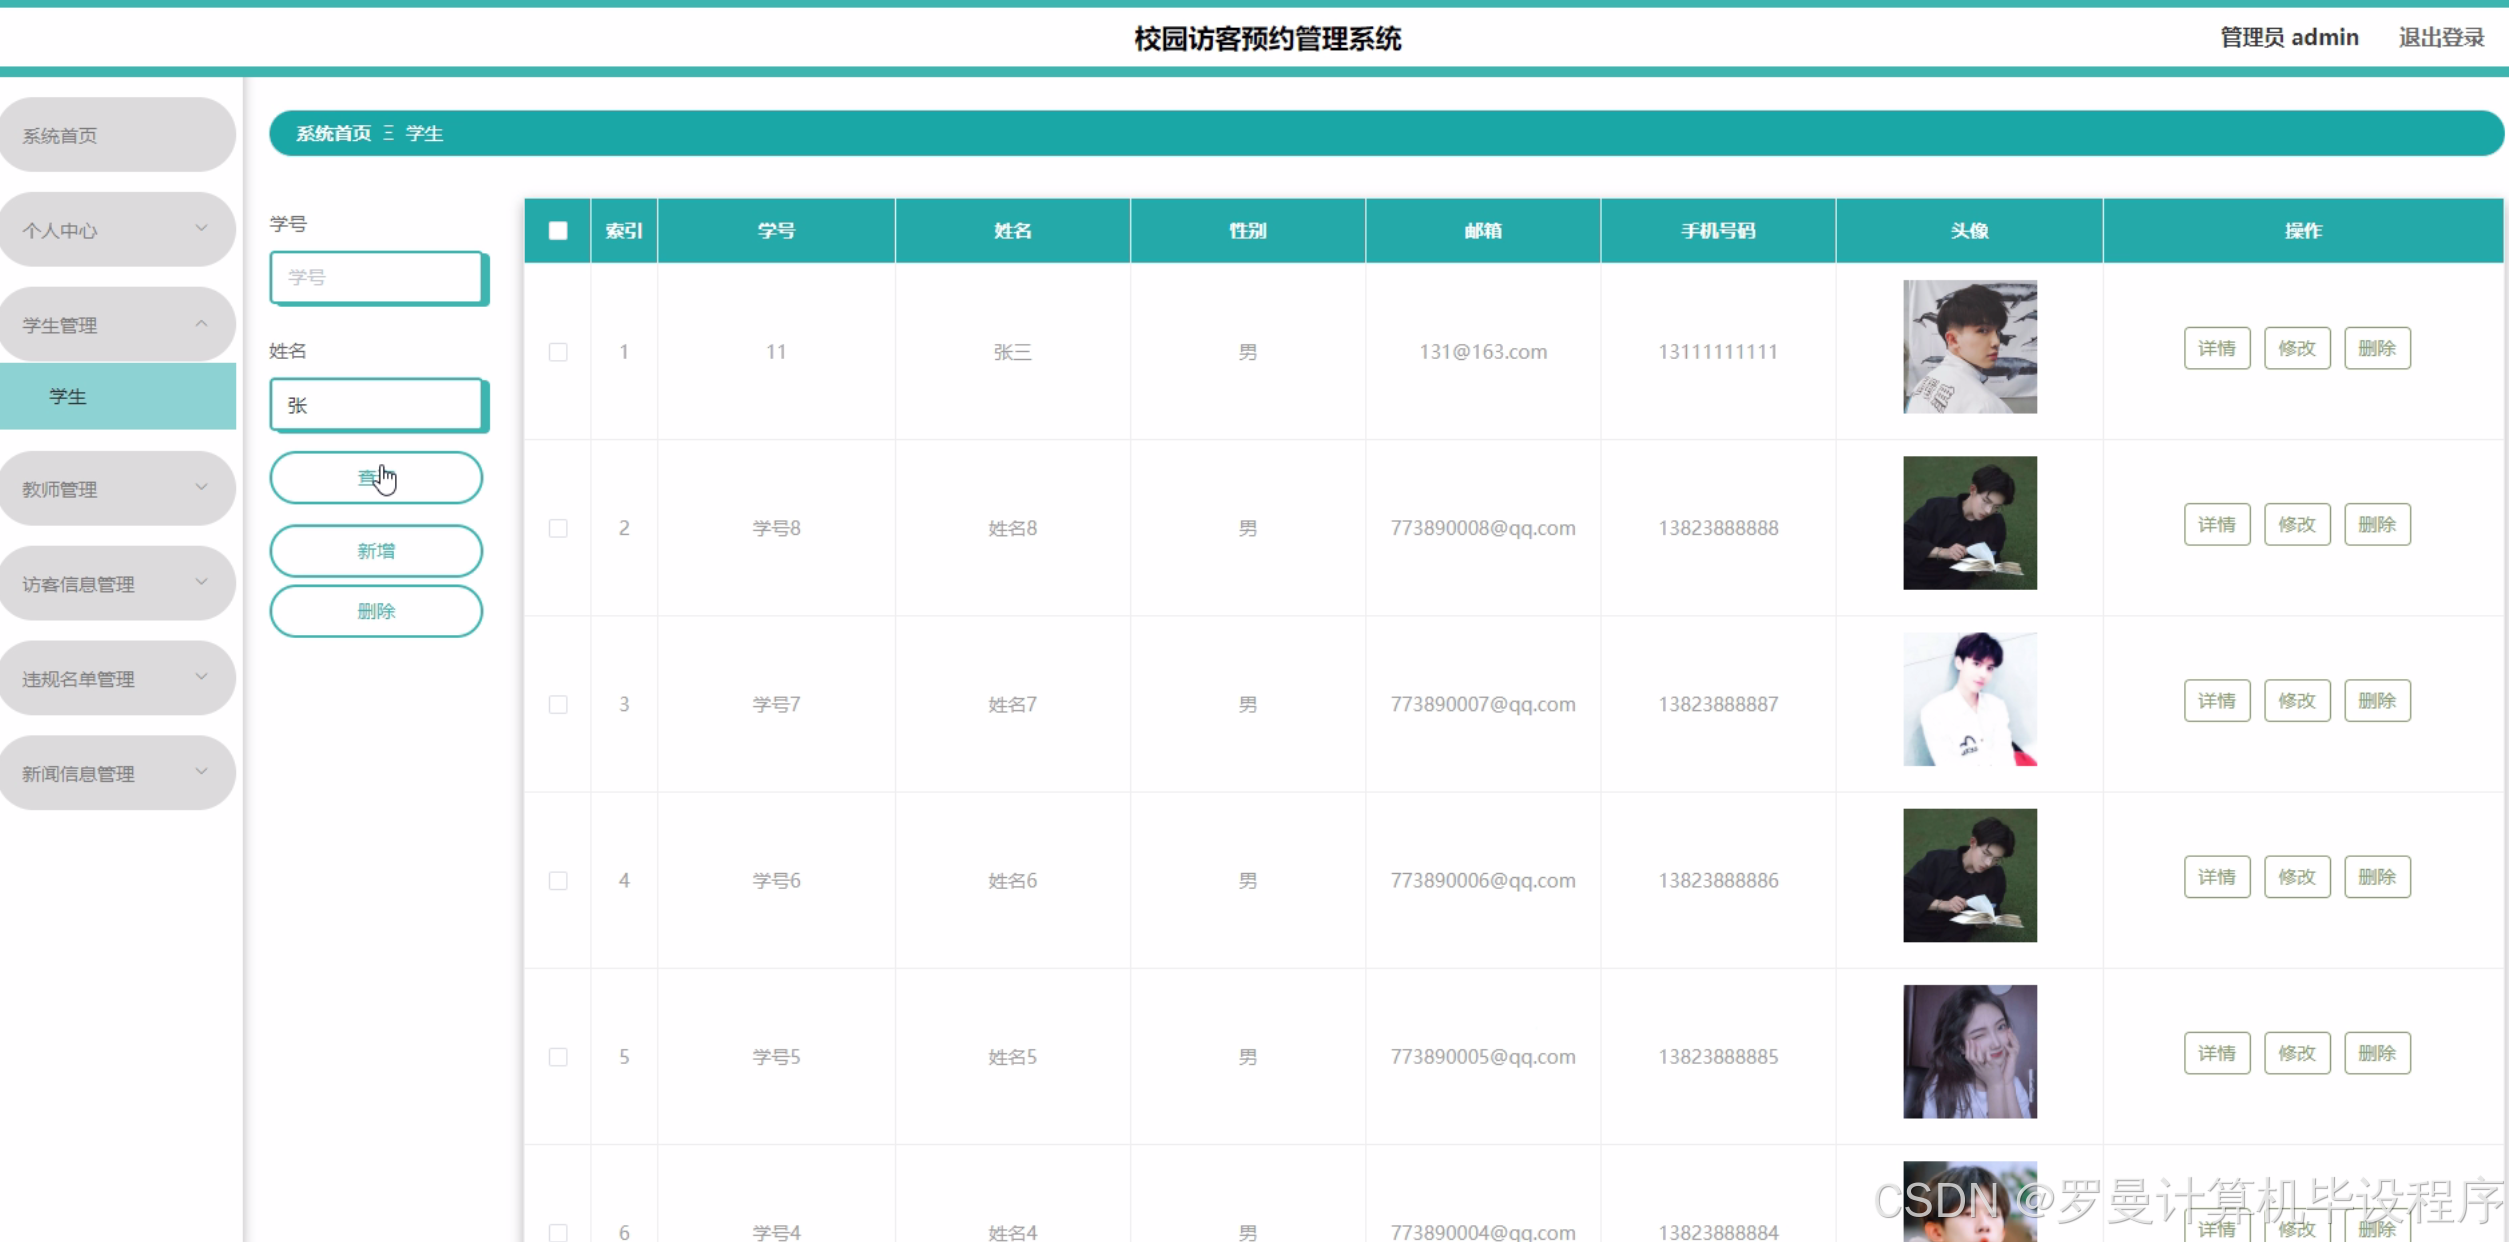Expand the 教师管理 menu chevron
Screen dimensions: 2509x1242
[x=201, y=488]
